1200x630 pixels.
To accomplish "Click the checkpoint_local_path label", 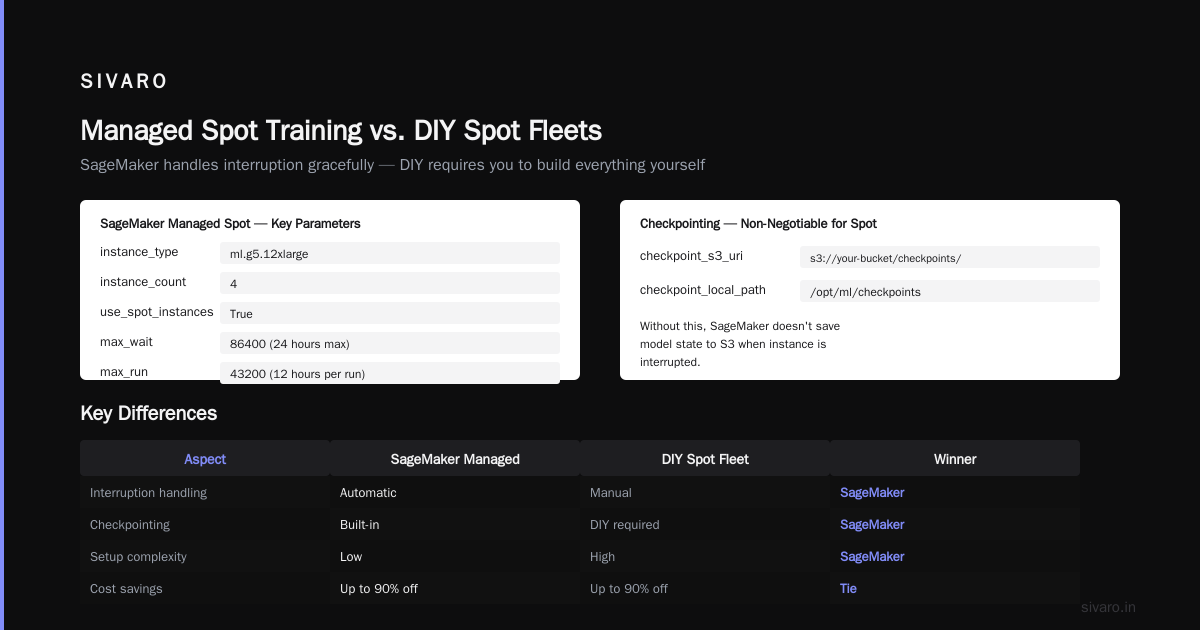I will click(703, 290).
